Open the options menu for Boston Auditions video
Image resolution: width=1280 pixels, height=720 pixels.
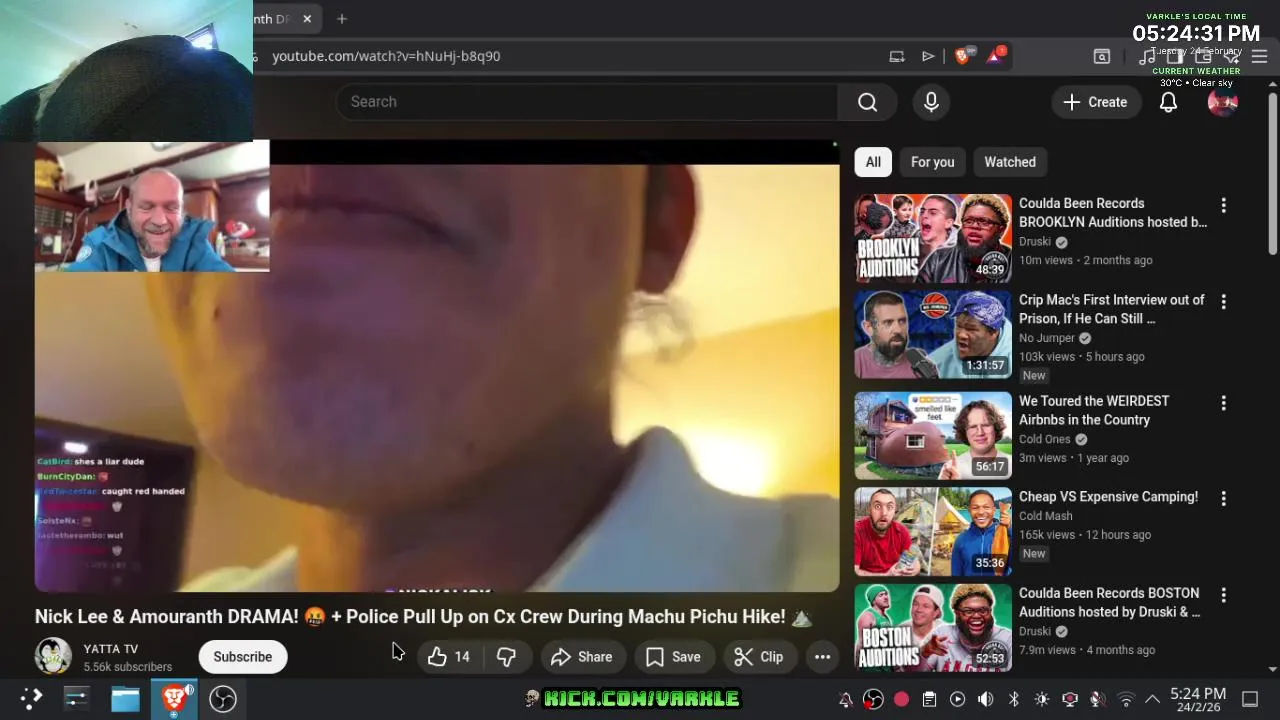pos(1223,595)
